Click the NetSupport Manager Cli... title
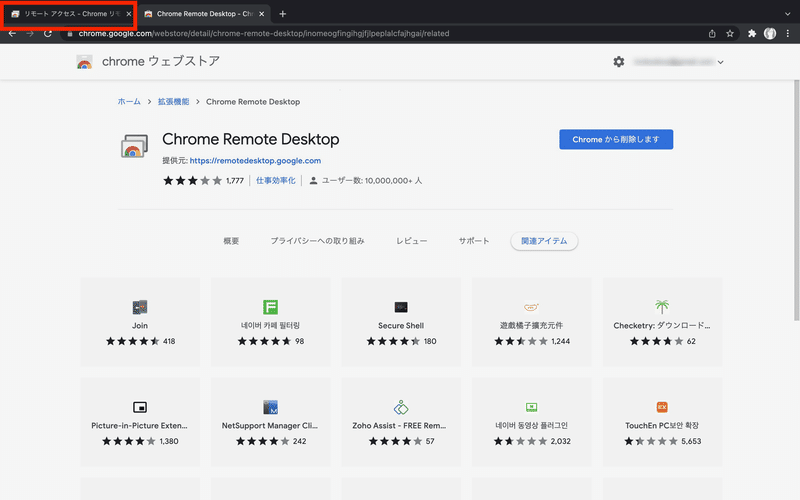 [x=270, y=426]
